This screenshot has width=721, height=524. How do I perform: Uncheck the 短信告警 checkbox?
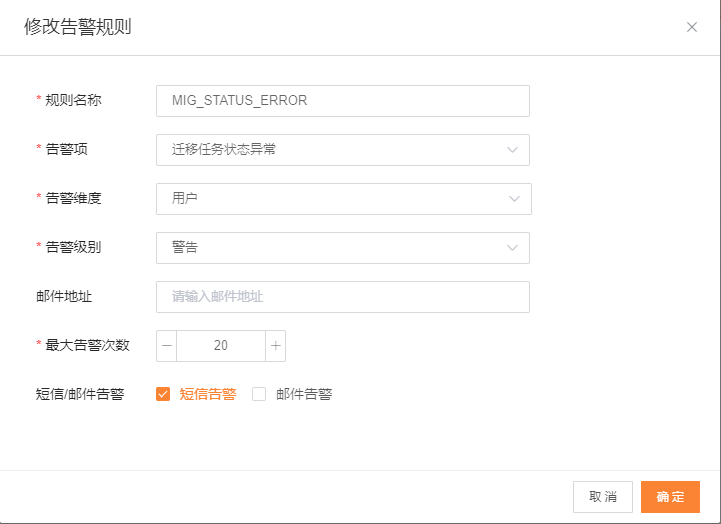point(163,394)
